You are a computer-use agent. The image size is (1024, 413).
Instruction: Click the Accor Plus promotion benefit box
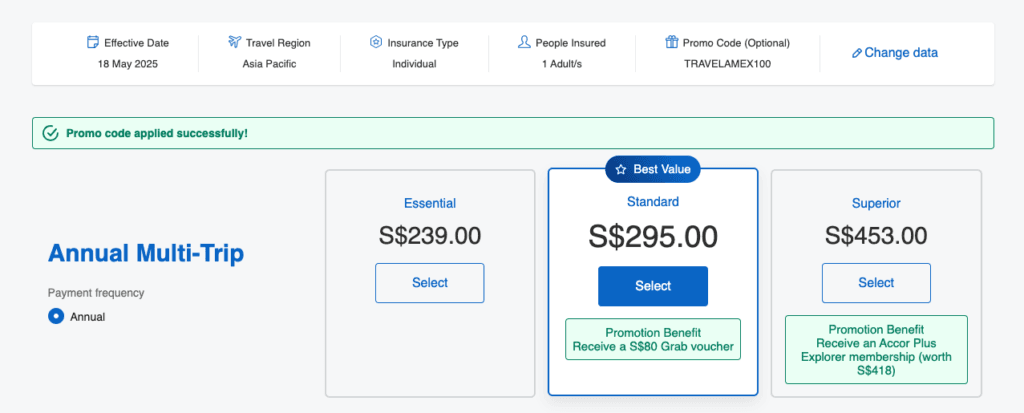coord(876,350)
